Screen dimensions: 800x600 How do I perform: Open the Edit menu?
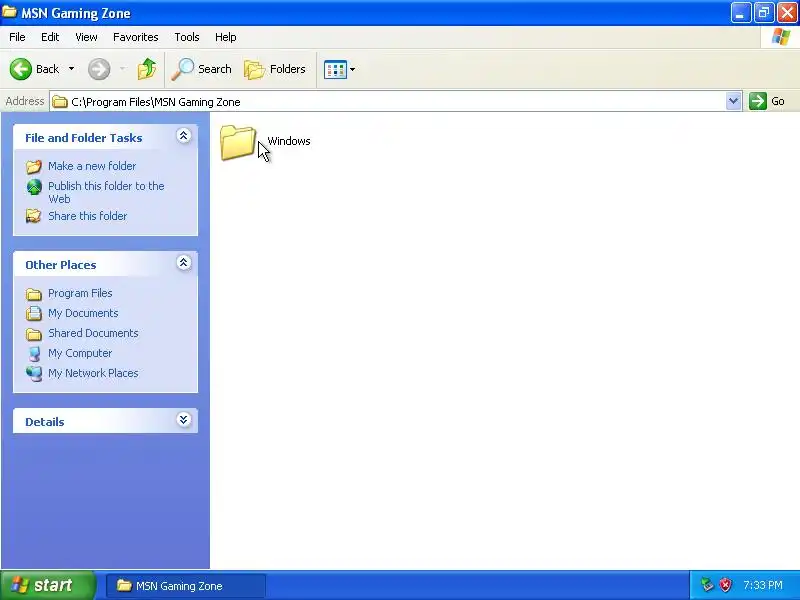[50, 37]
